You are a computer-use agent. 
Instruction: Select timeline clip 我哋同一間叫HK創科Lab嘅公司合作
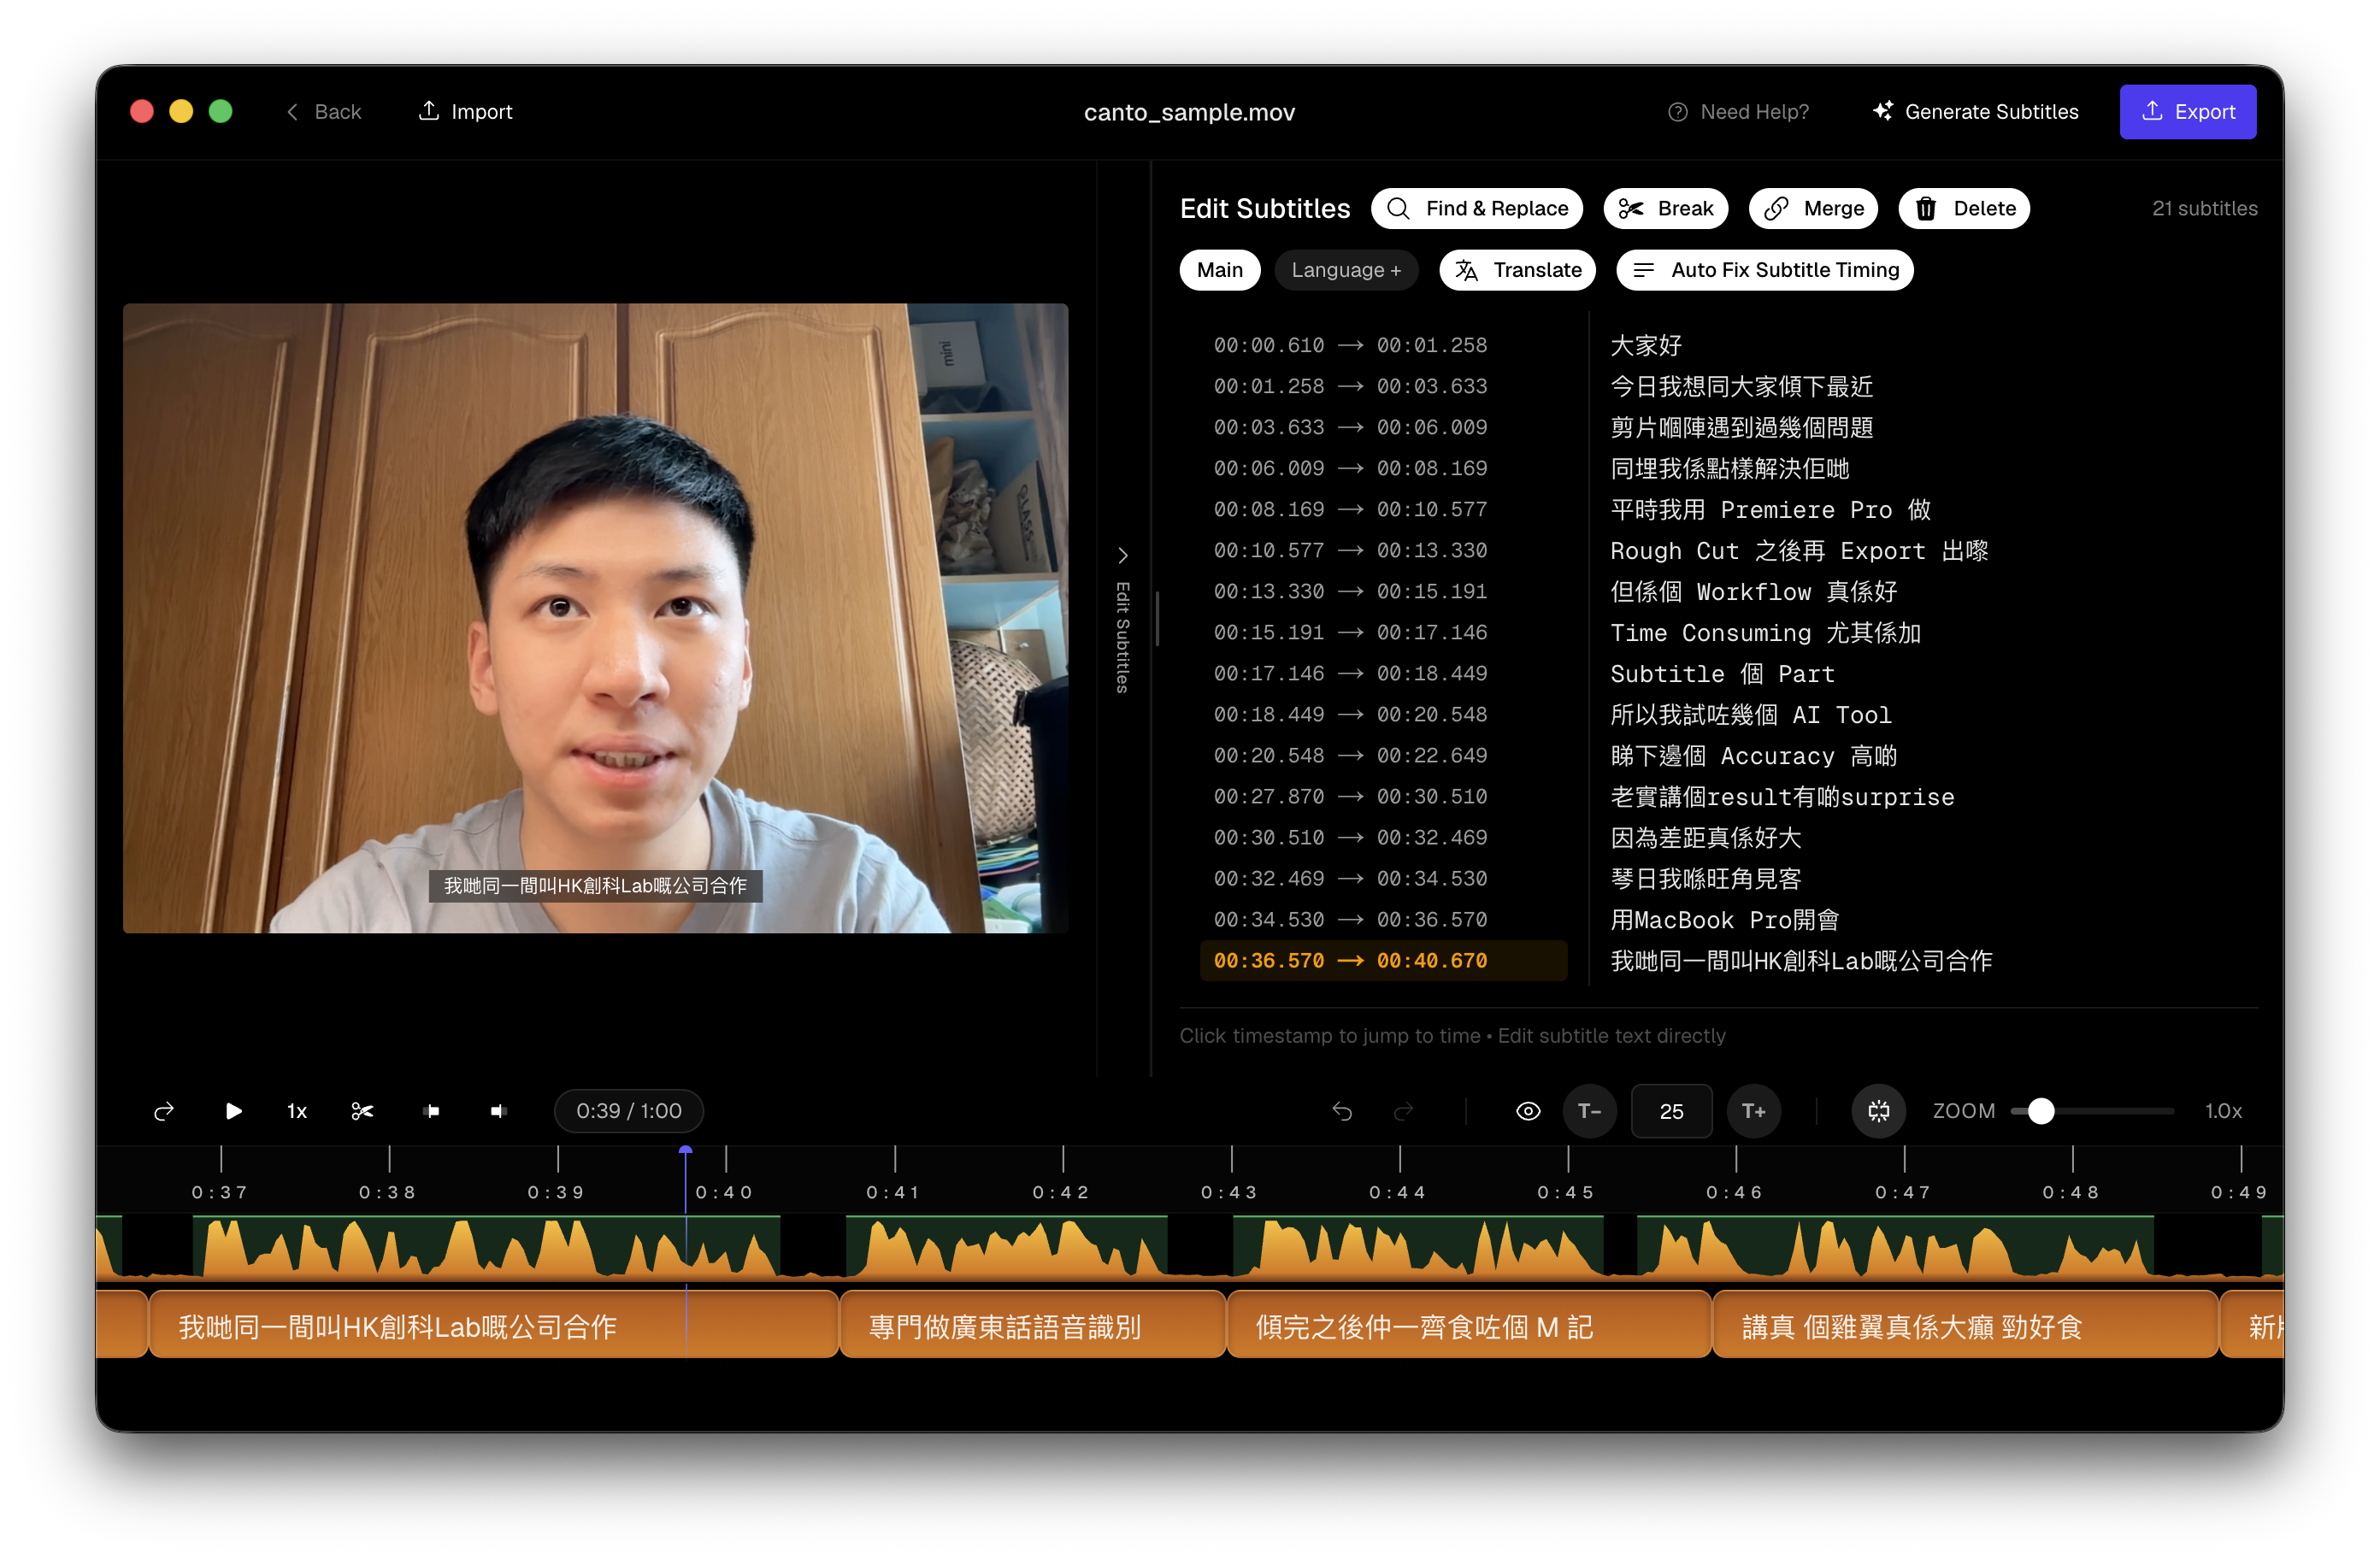[493, 1325]
